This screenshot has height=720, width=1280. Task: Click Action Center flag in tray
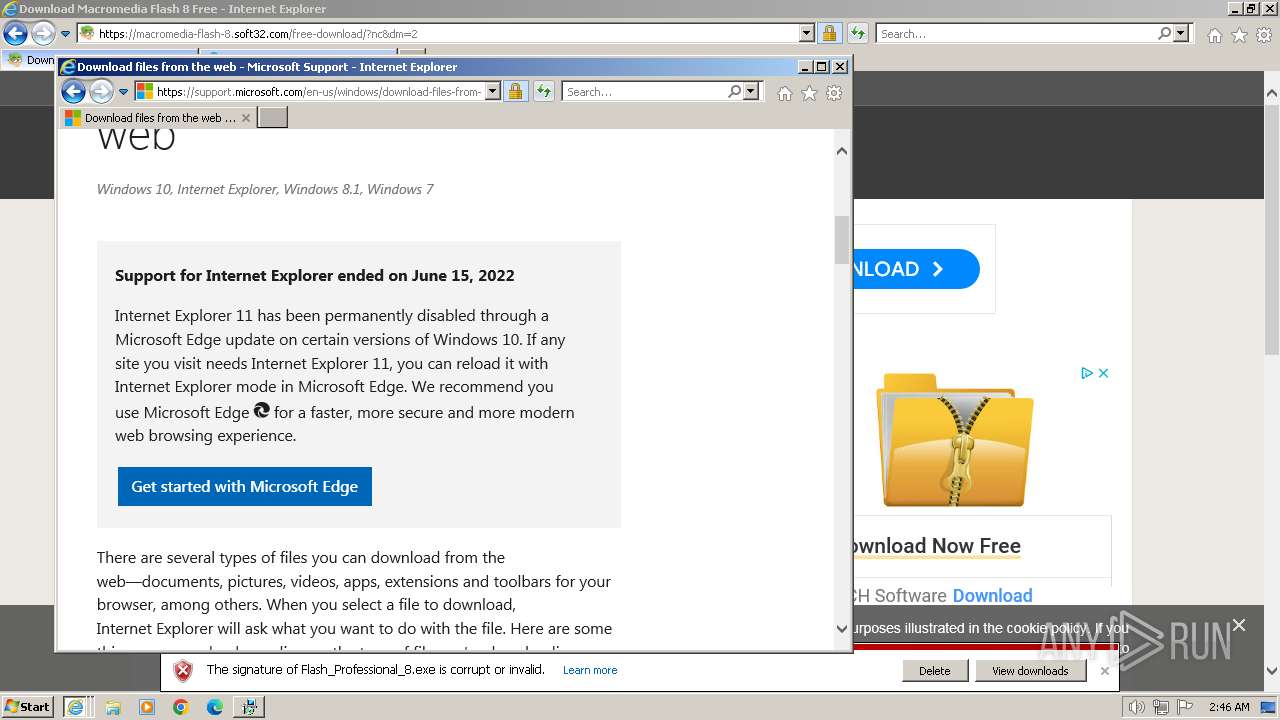coord(1185,707)
